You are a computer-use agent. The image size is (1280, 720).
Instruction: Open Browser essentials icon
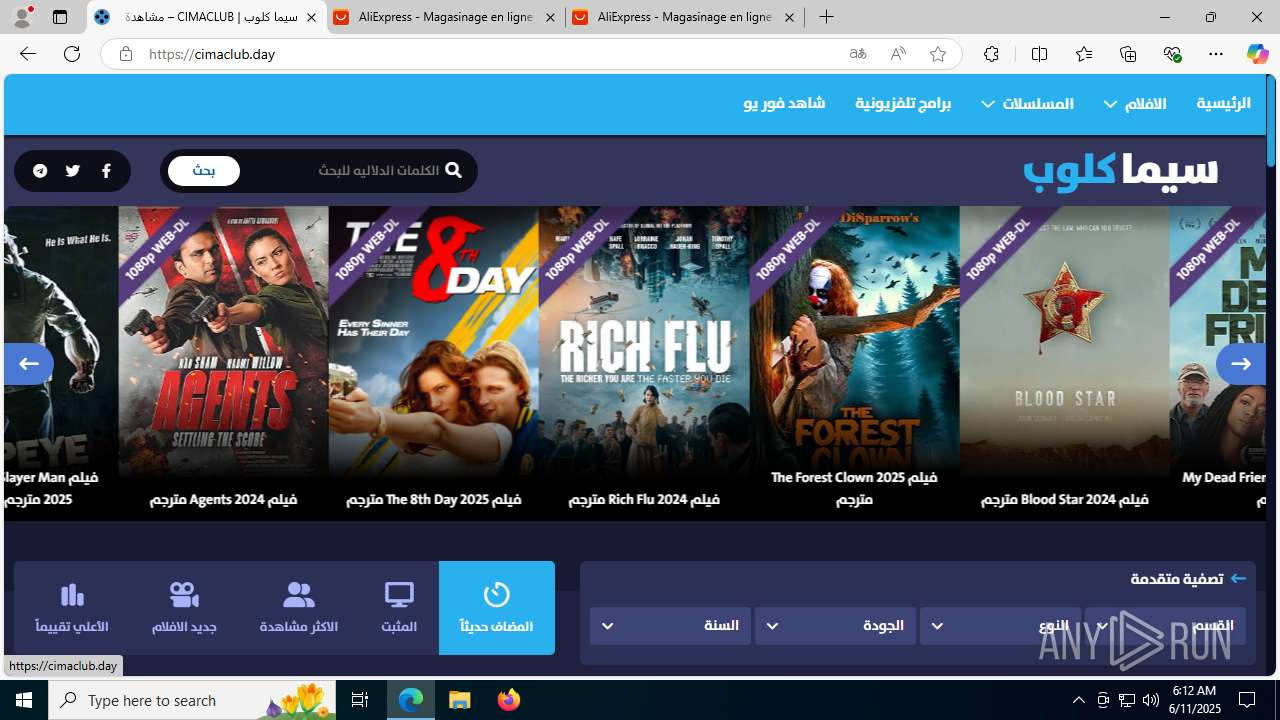[1172, 54]
